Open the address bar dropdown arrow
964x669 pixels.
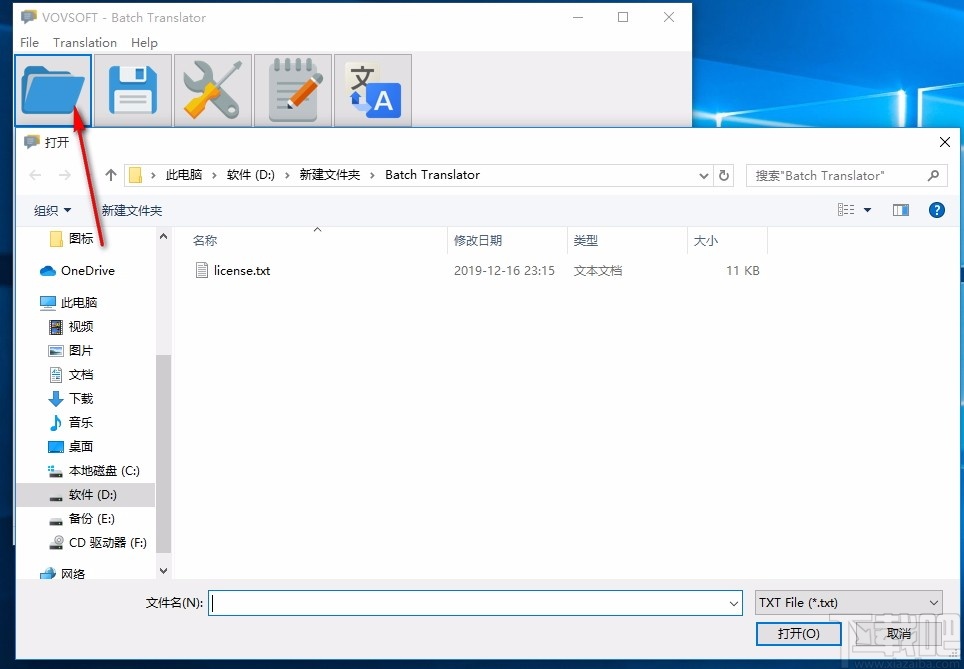pyautogui.click(x=703, y=175)
